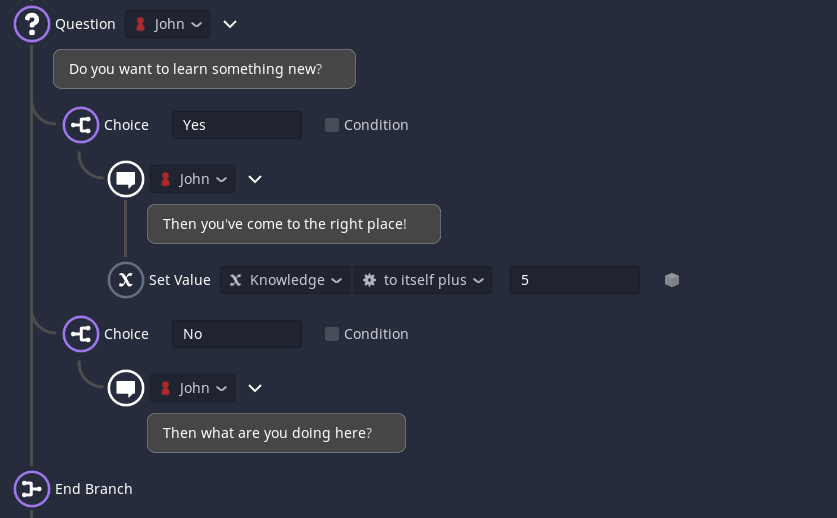The width and height of the screenshot is (837, 518).
Task: Click the value field containing 5
Action: (575, 280)
